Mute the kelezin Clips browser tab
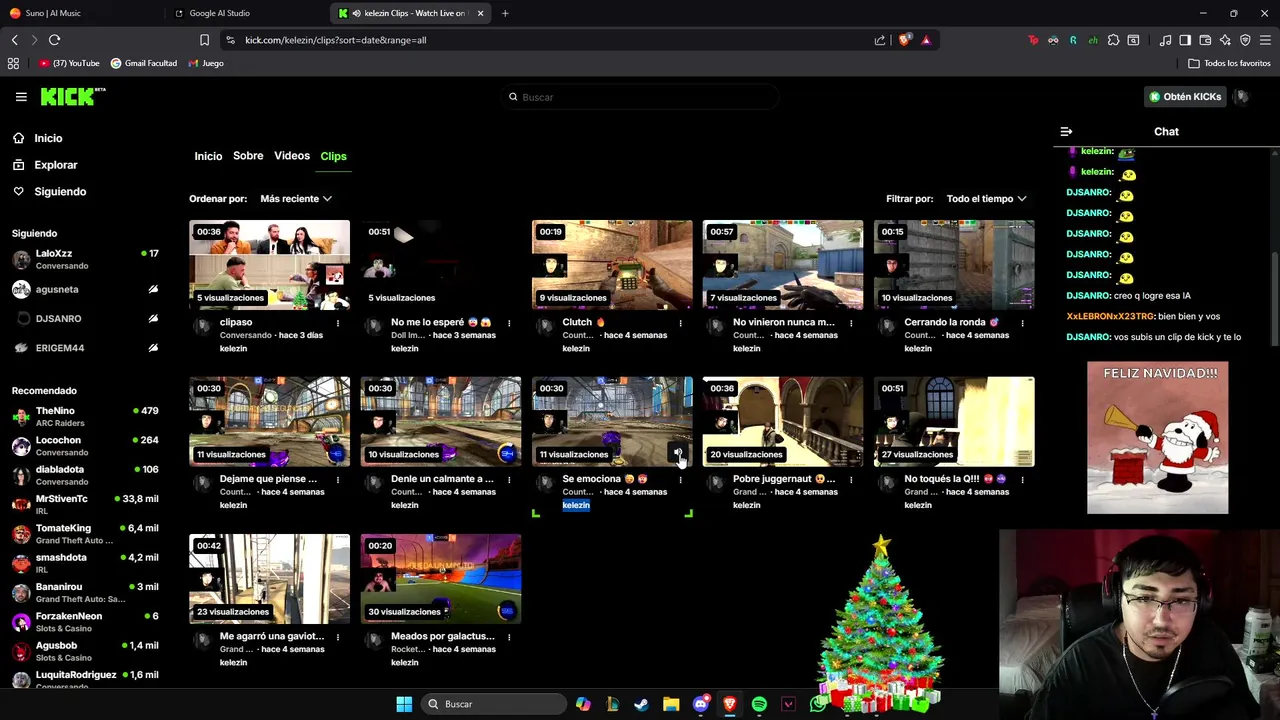The width and height of the screenshot is (1280, 720). coord(357,13)
